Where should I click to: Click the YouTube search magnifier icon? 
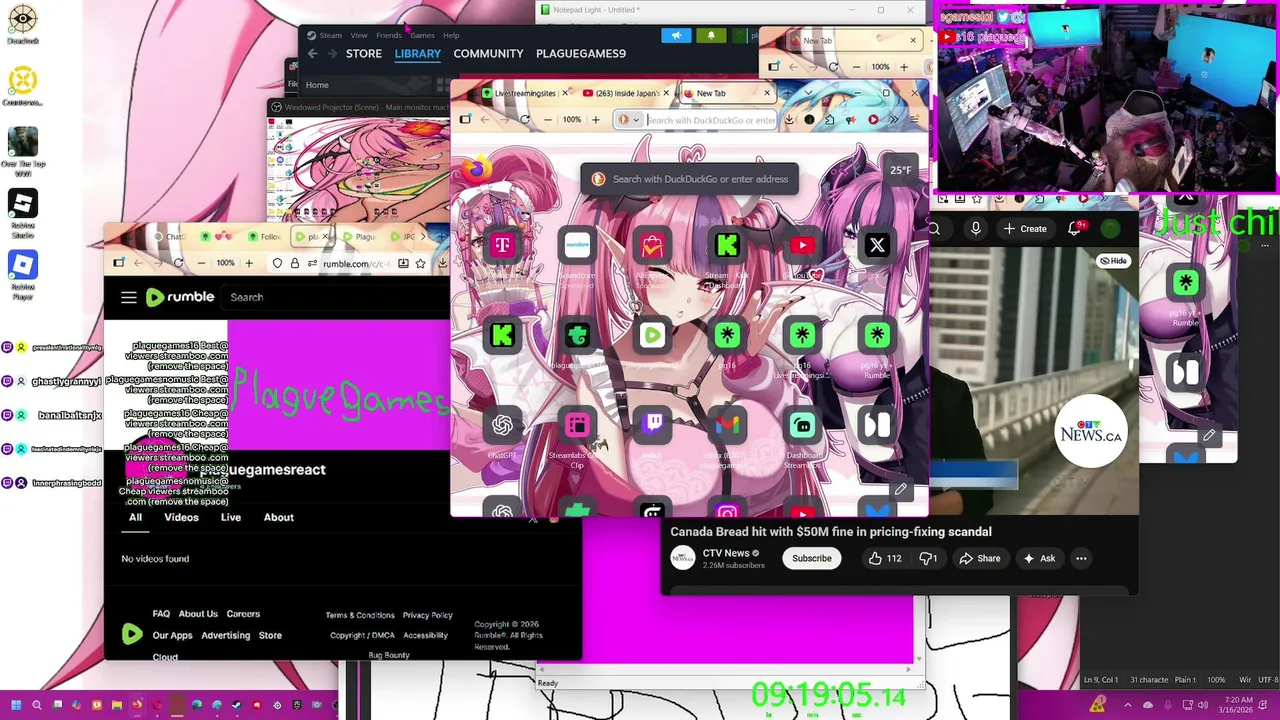click(934, 229)
